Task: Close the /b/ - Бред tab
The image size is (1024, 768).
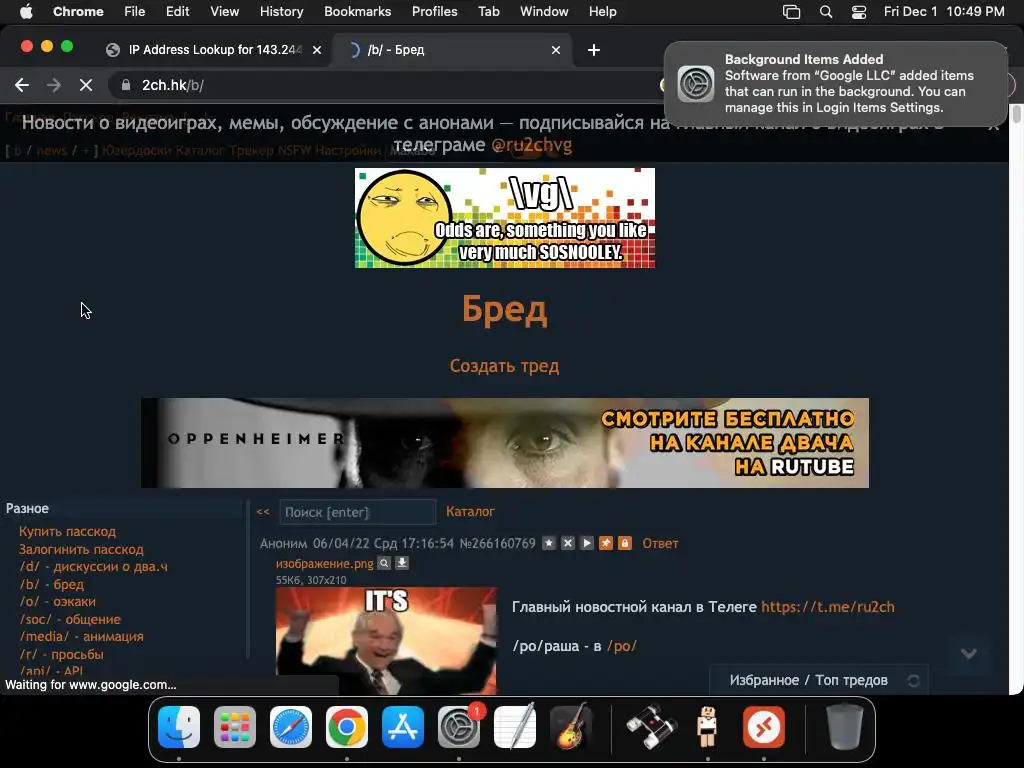Action: click(556, 50)
